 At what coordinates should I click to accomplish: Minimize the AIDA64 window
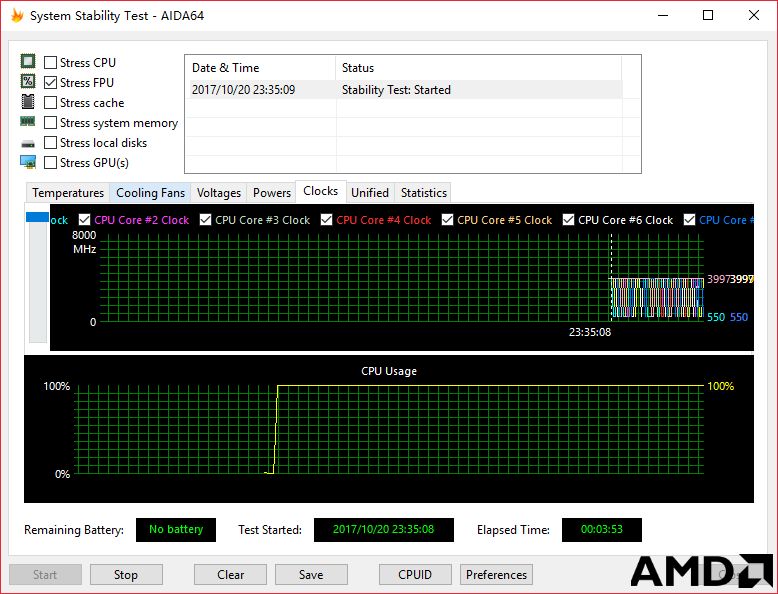tap(663, 15)
